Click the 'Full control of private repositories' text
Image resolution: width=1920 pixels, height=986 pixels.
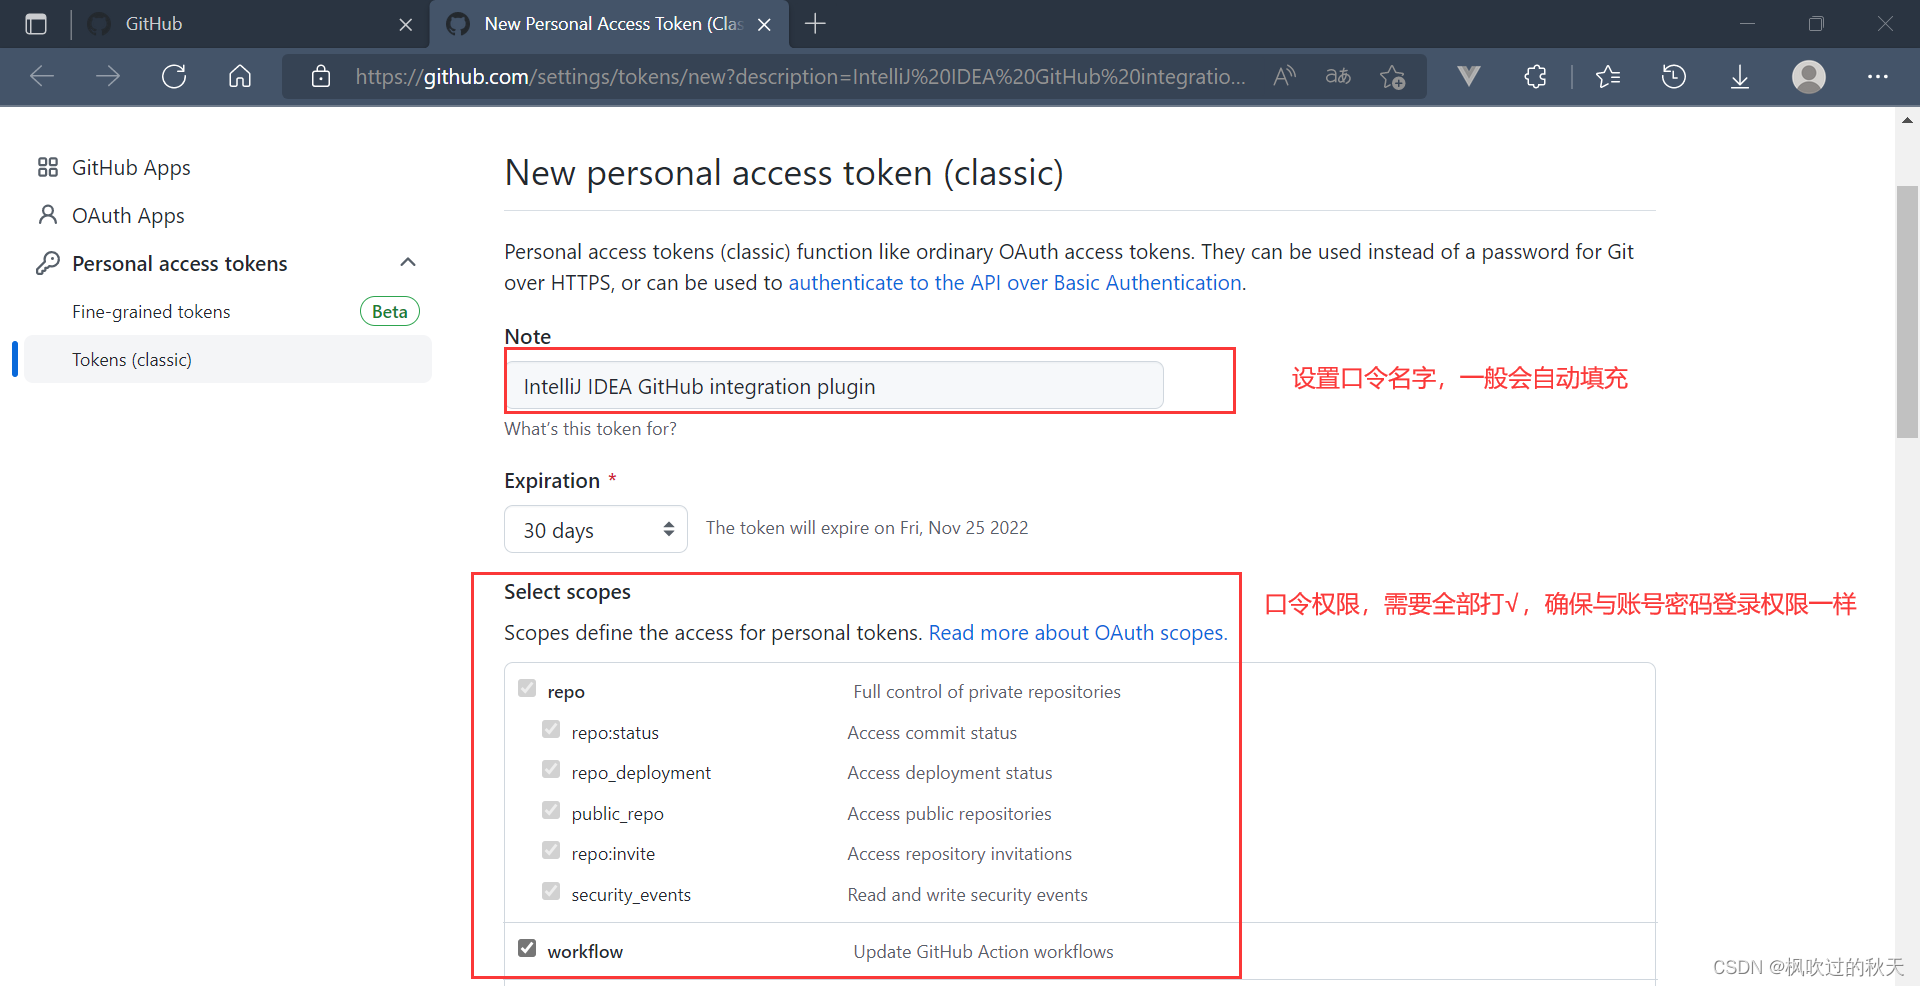(x=987, y=692)
